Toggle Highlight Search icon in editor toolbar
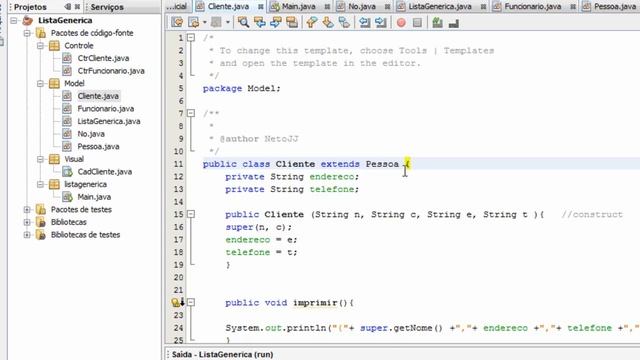 click(x=292, y=22)
